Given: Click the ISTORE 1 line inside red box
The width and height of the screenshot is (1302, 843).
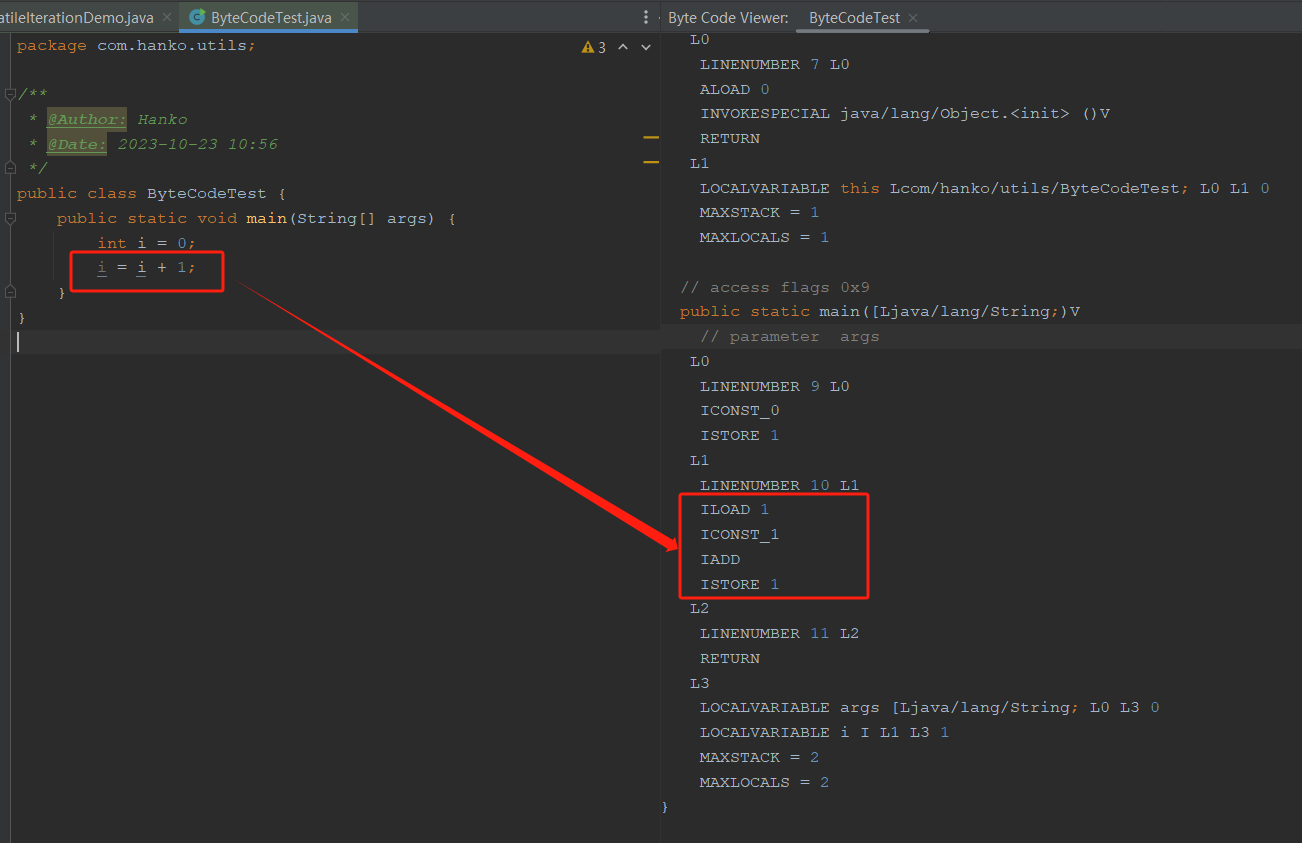Looking at the screenshot, I should [x=738, y=584].
